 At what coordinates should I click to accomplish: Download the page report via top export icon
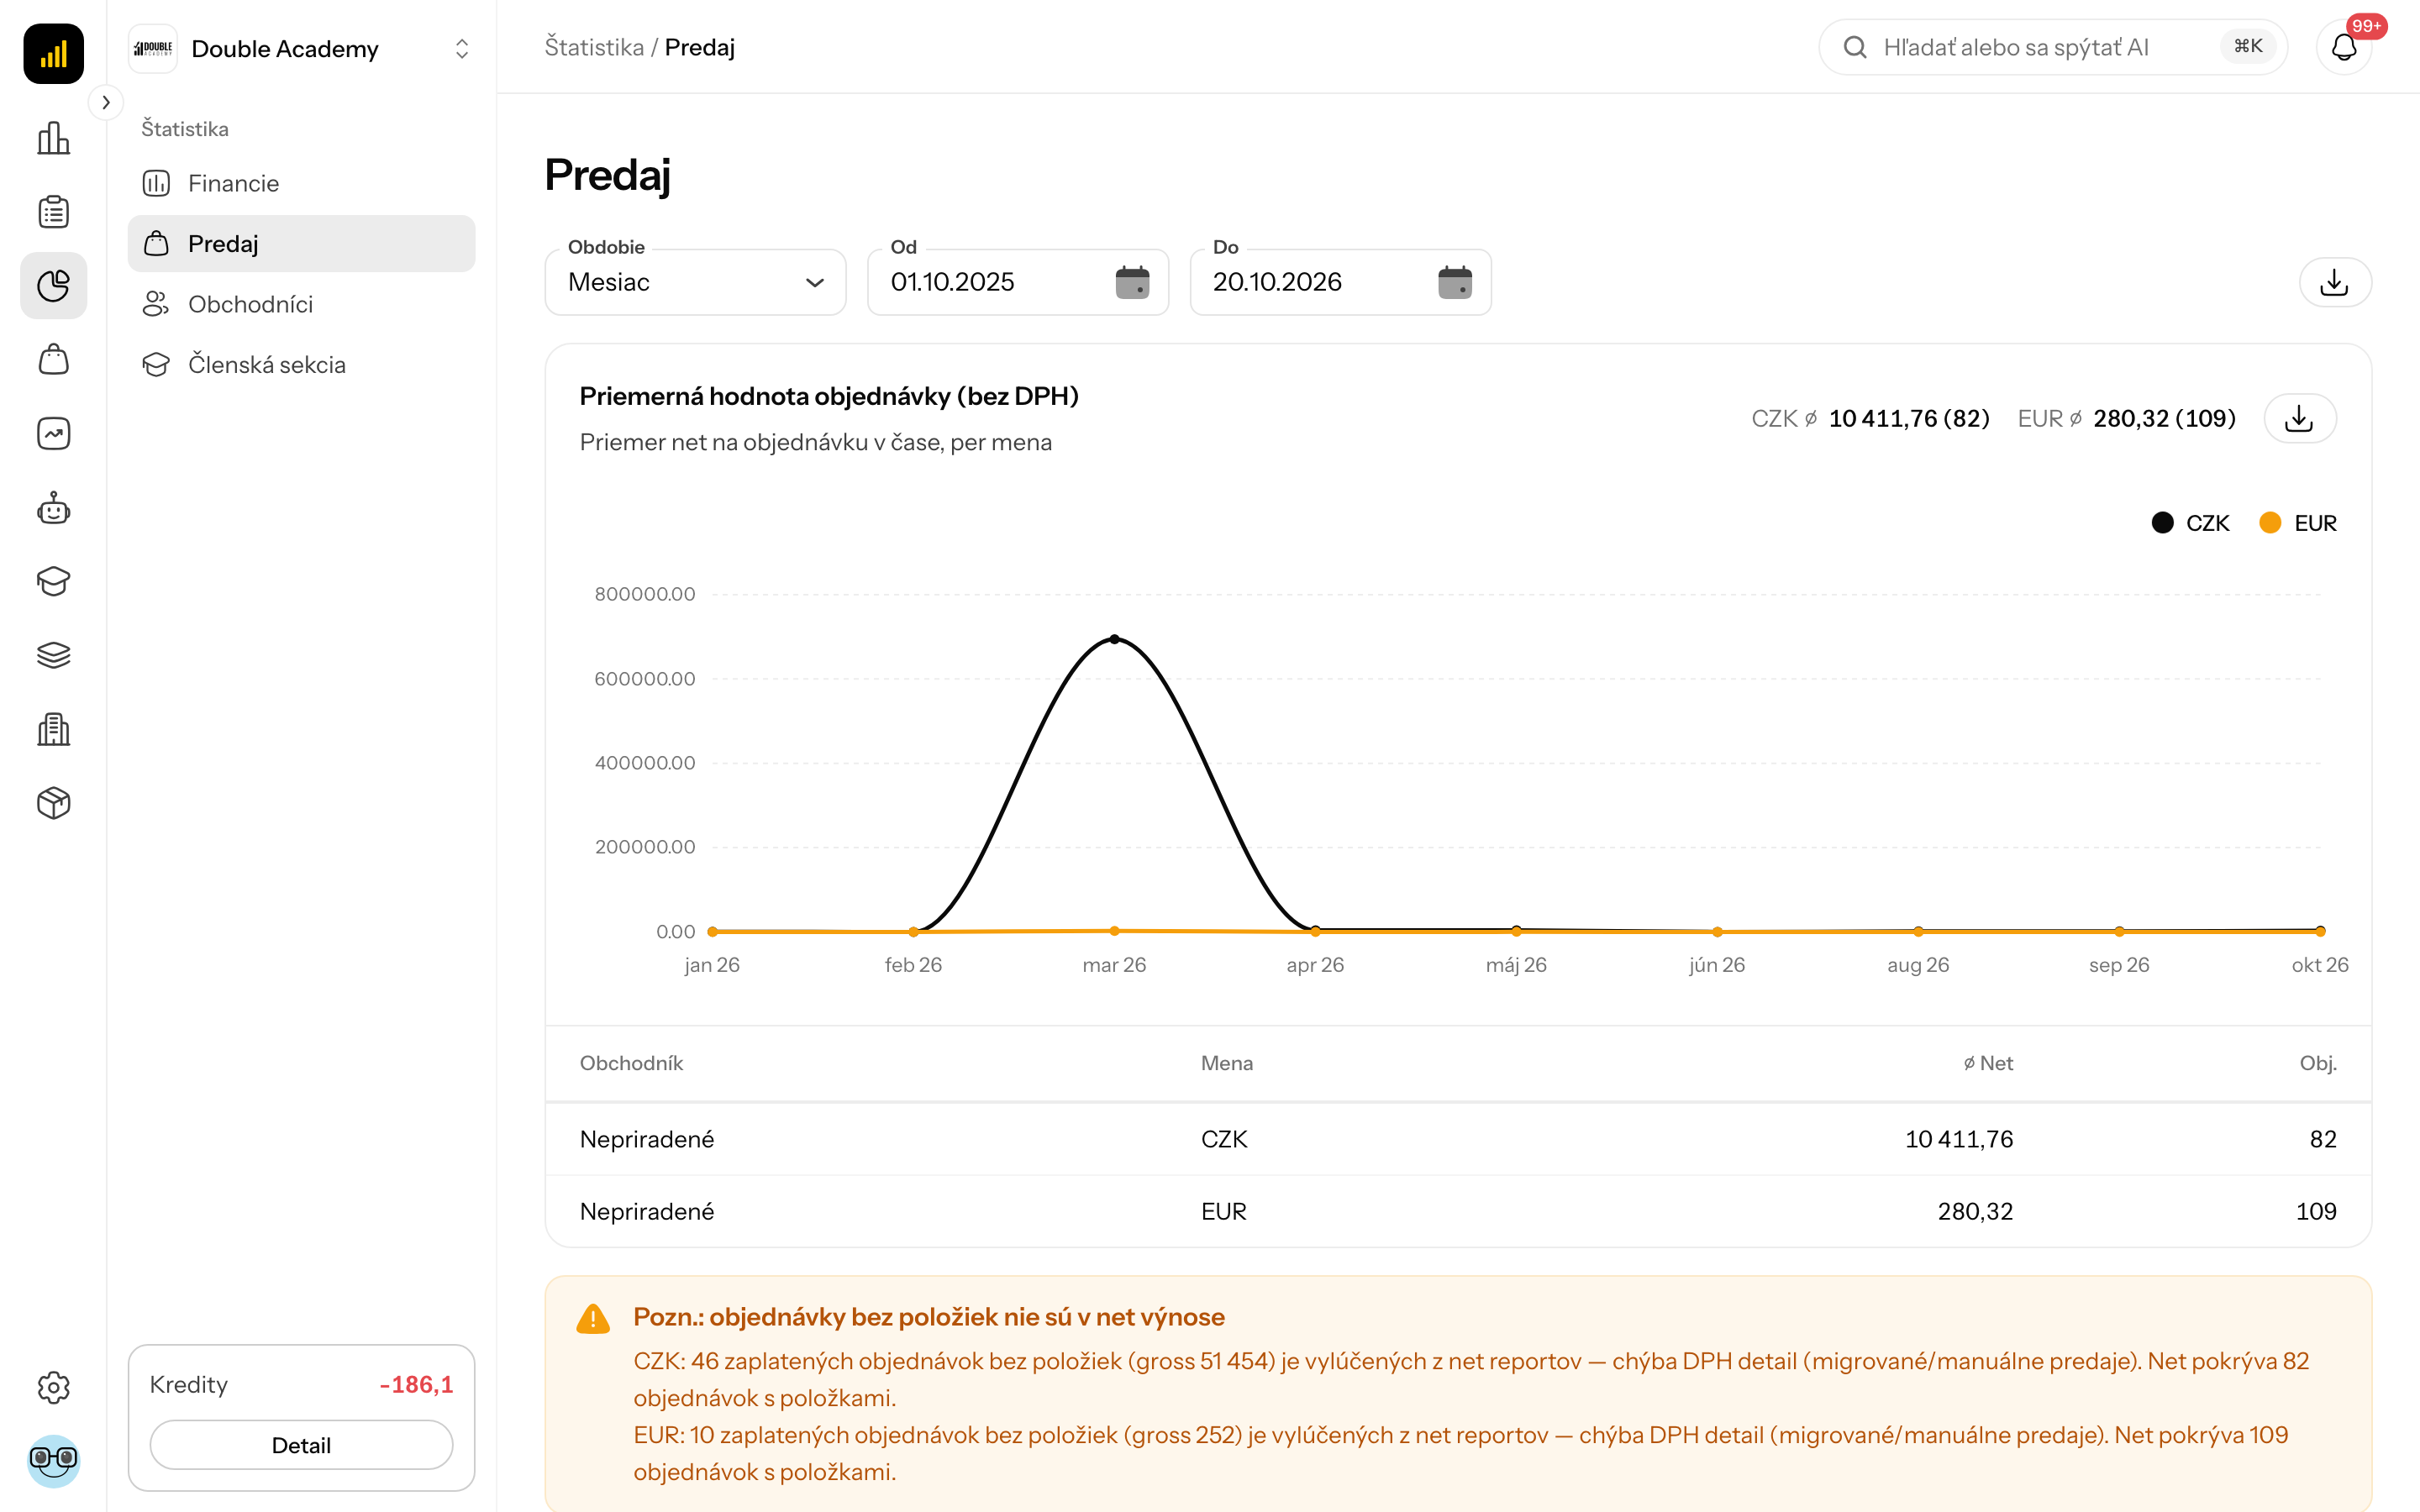[2335, 282]
